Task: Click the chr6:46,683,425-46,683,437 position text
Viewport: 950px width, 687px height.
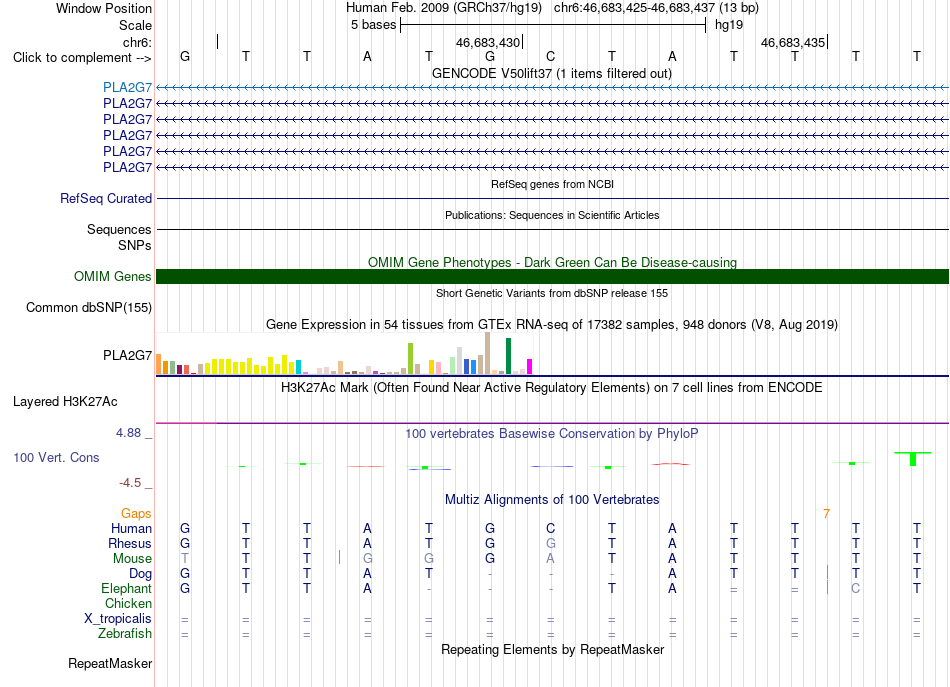Action: [x=656, y=8]
